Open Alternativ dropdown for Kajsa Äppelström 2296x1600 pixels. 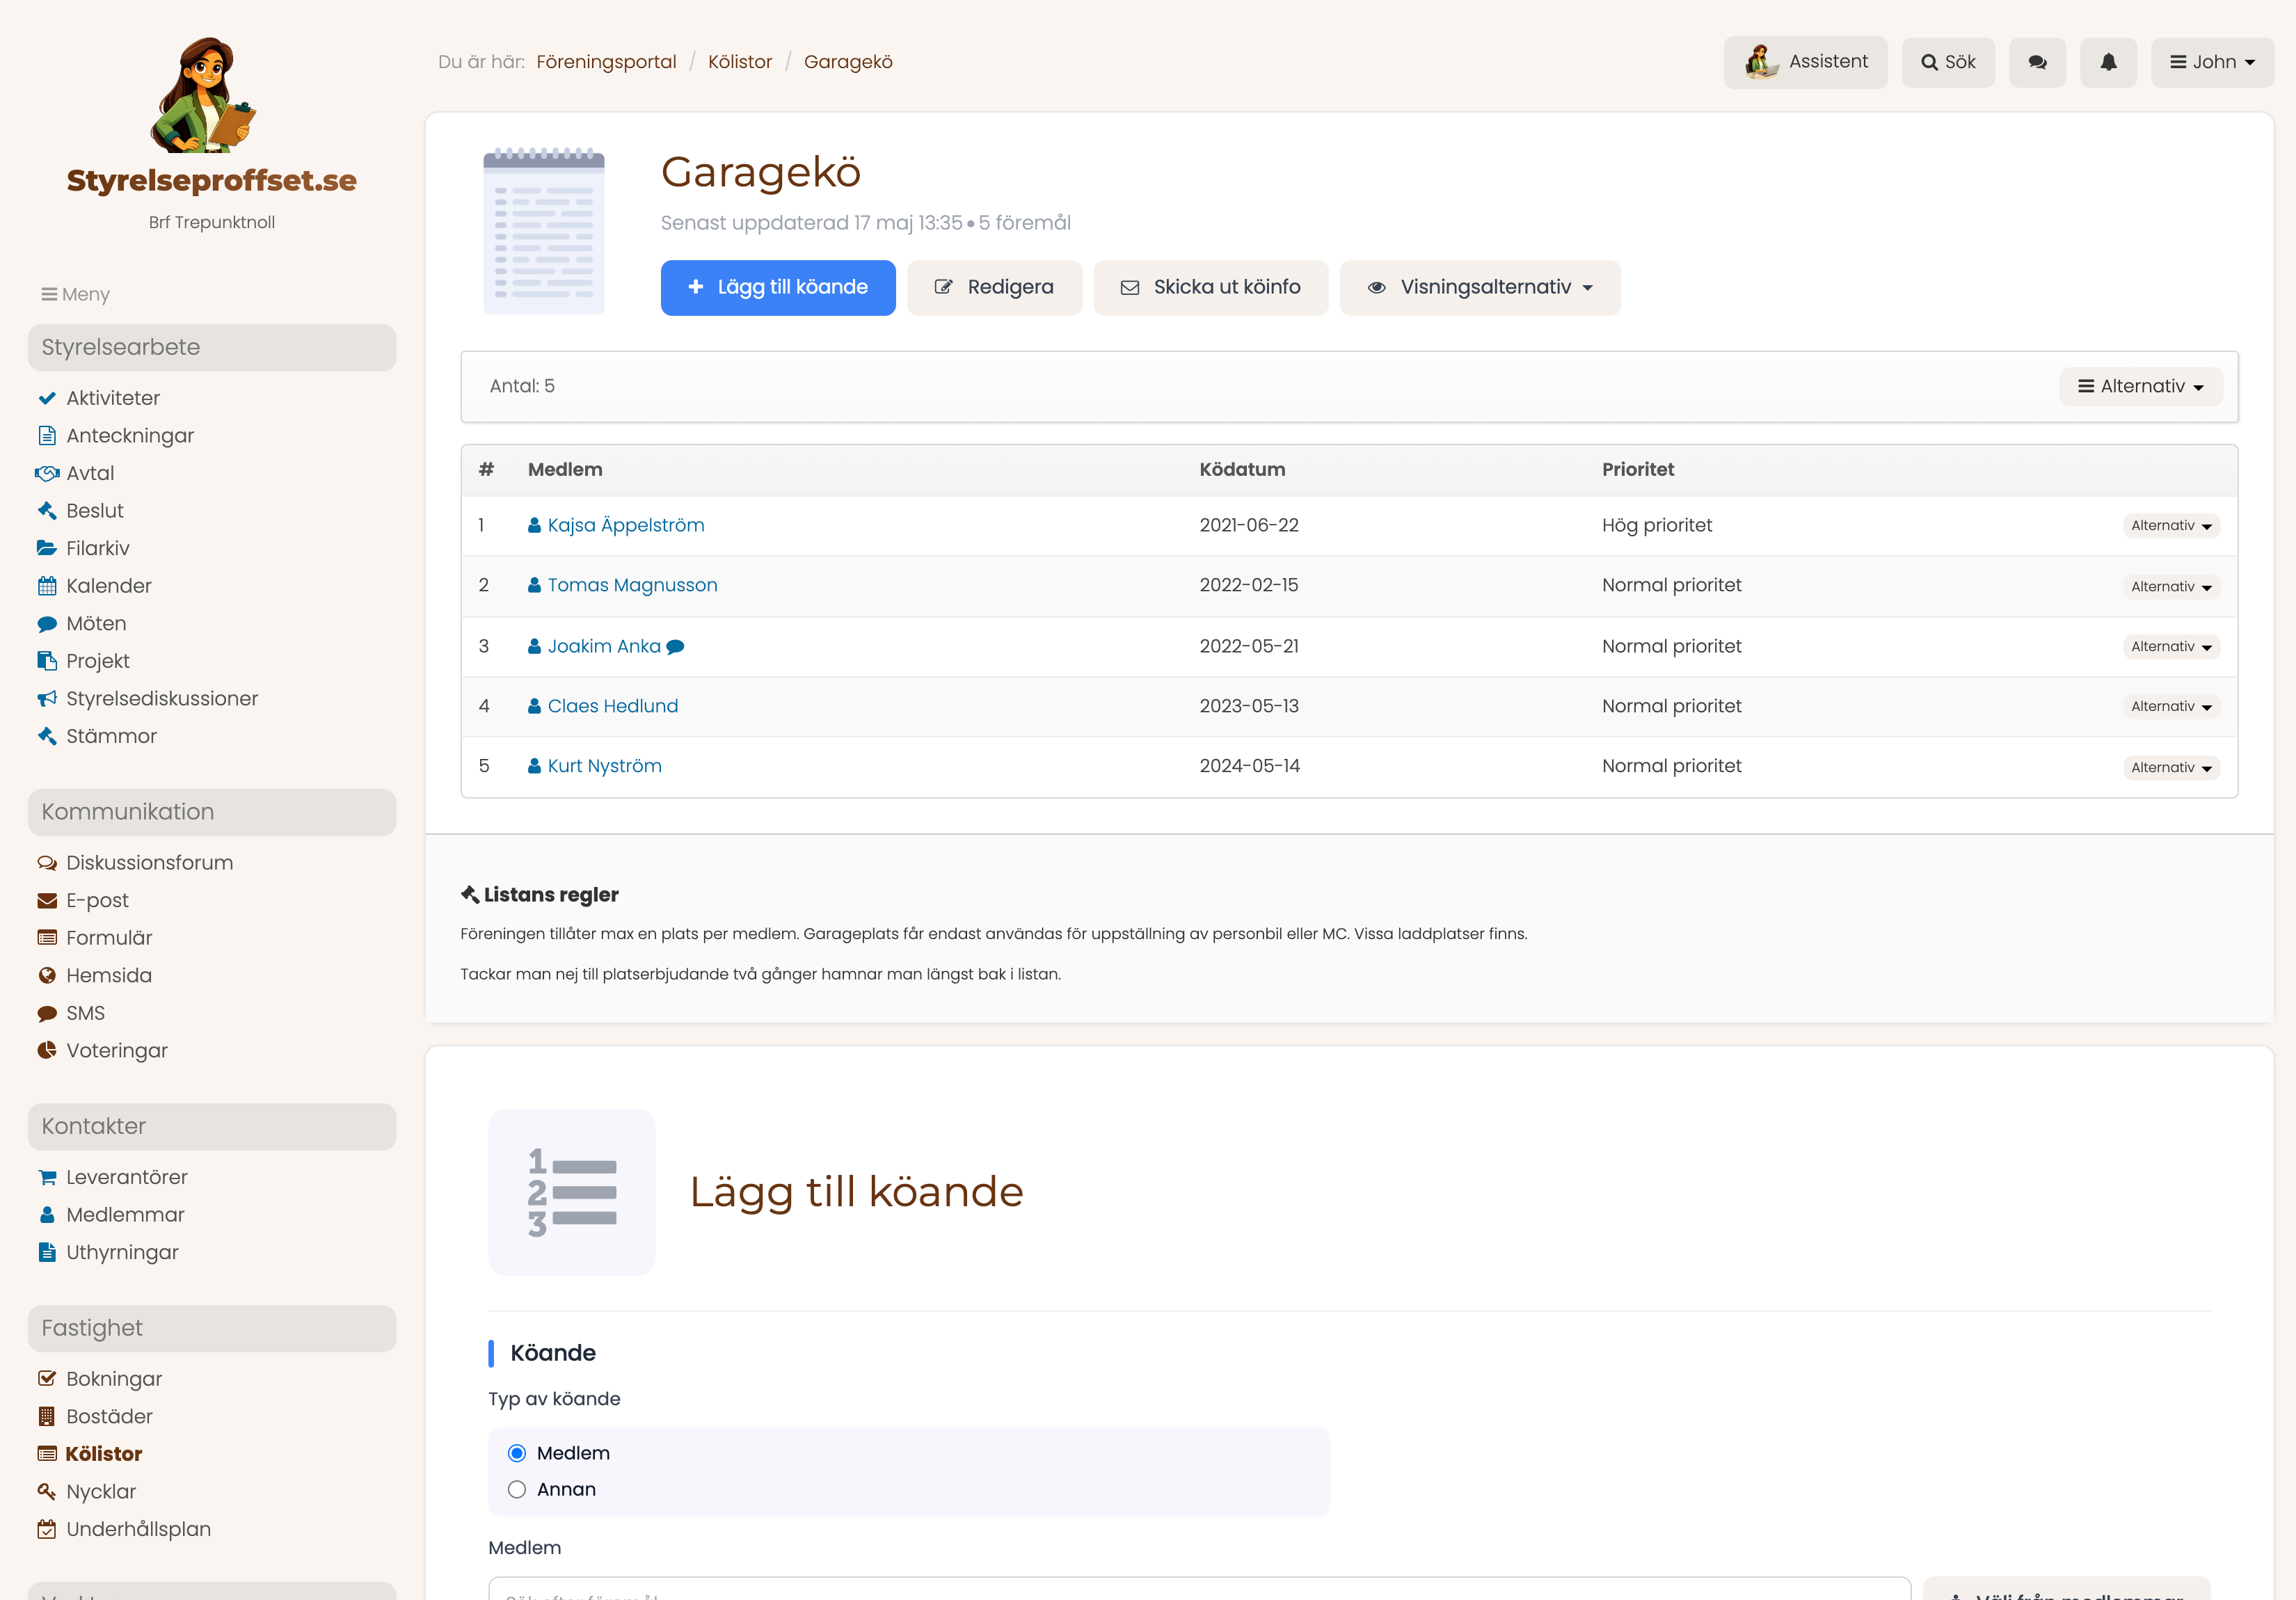pos(2171,526)
